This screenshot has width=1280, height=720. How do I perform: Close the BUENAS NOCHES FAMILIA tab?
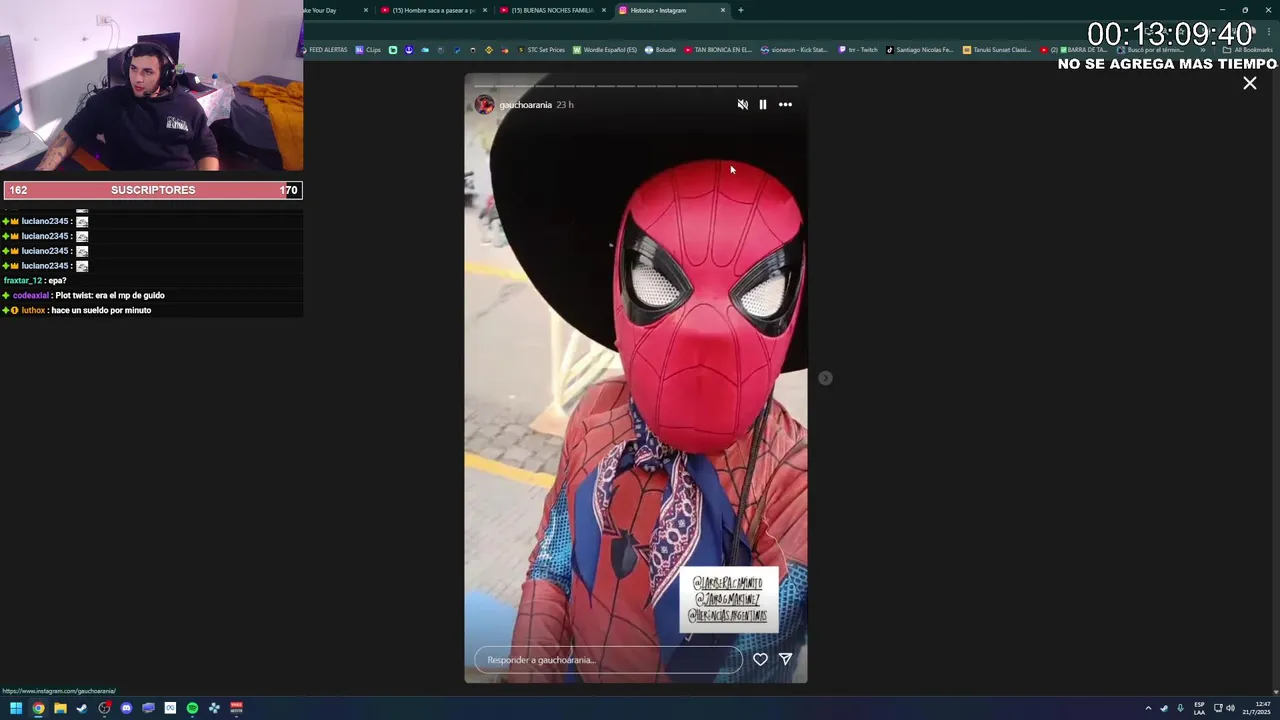tap(604, 10)
